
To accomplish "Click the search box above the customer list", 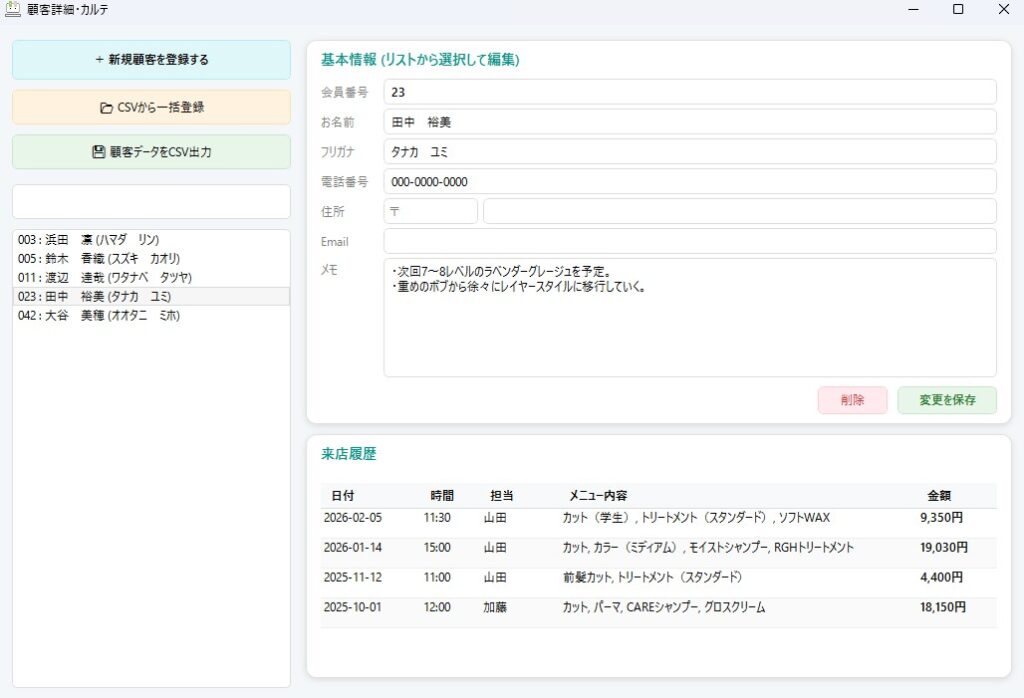I will tap(150, 201).
